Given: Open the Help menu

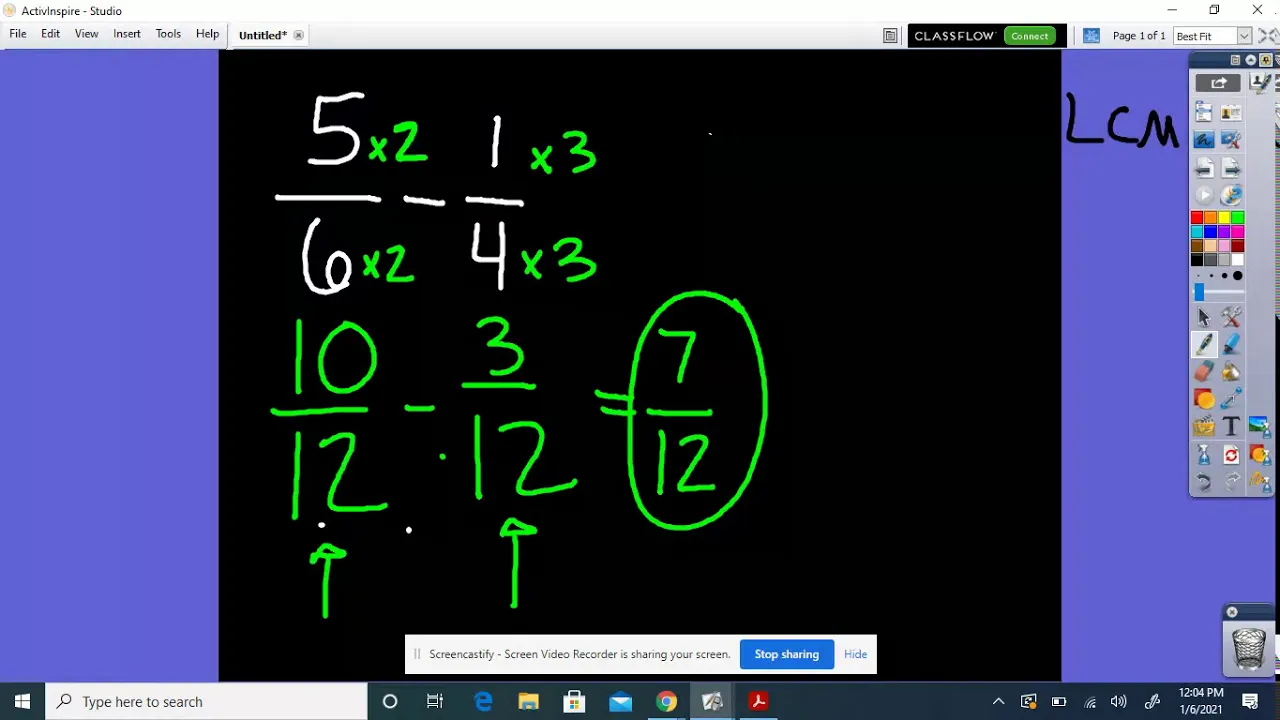Looking at the screenshot, I should point(207,34).
